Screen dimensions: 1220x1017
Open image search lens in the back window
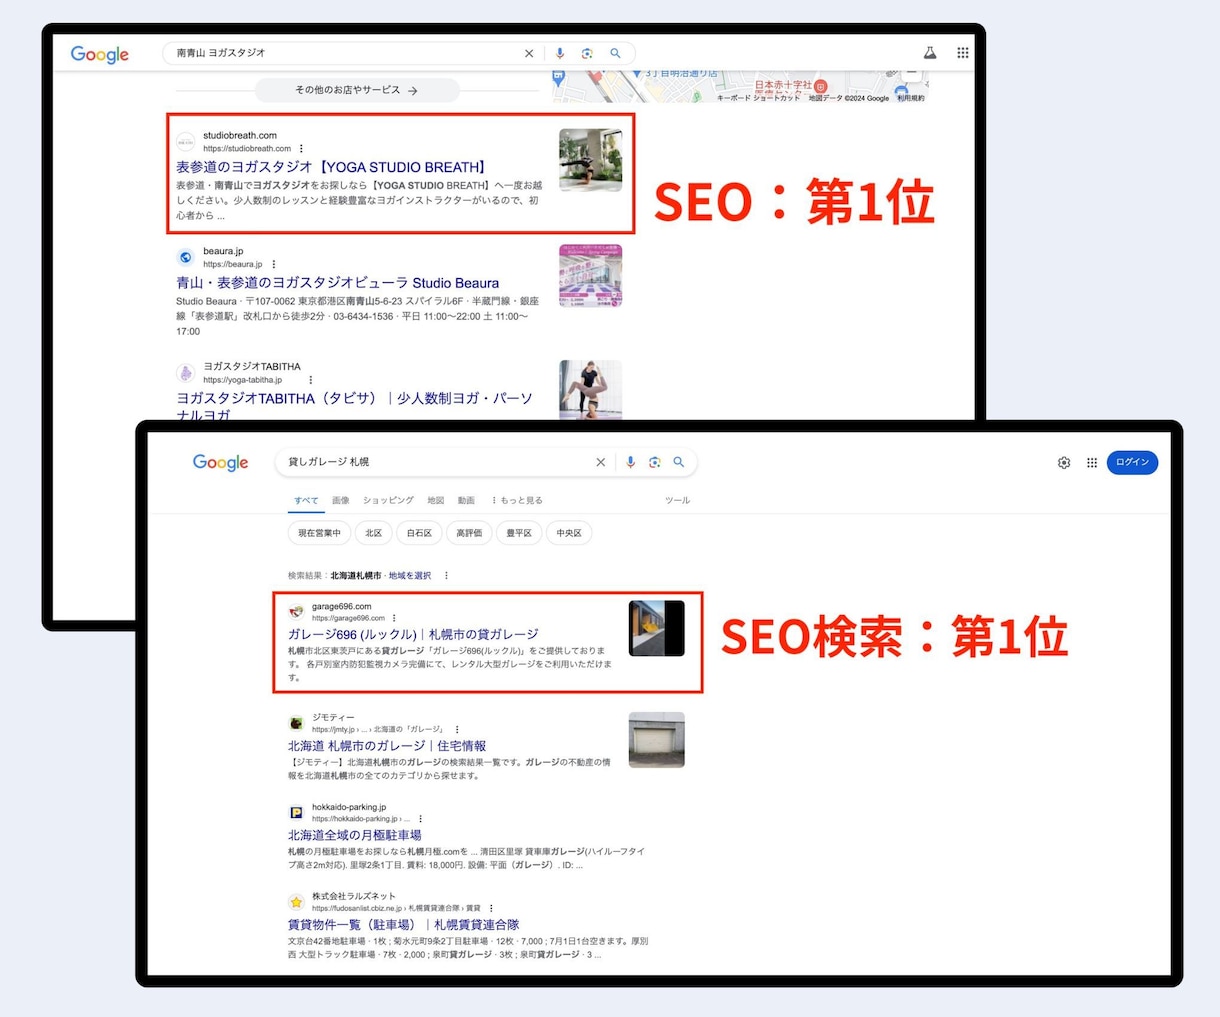pyautogui.click(x=587, y=53)
